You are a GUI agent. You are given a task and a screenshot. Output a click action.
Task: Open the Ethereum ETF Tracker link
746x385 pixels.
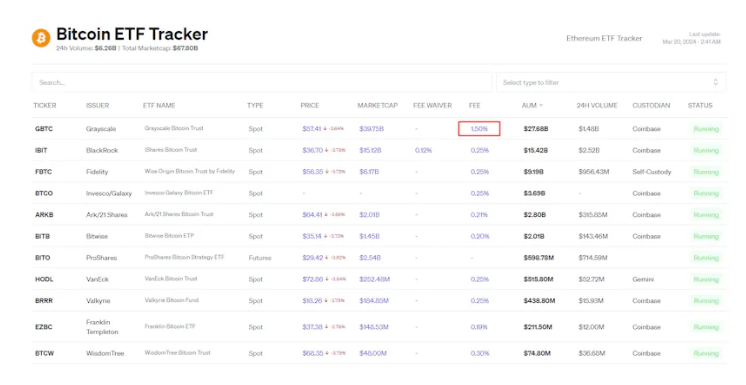pyautogui.click(x=604, y=39)
